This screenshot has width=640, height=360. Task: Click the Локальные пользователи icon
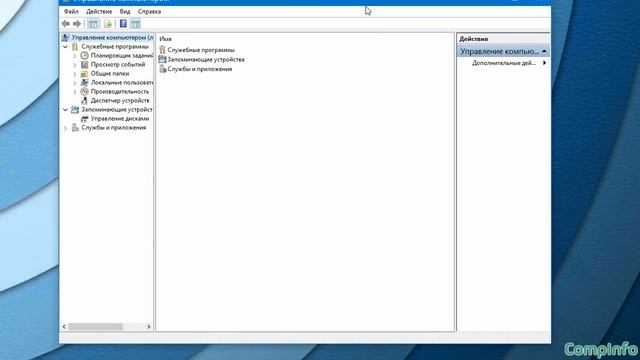(x=84, y=82)
